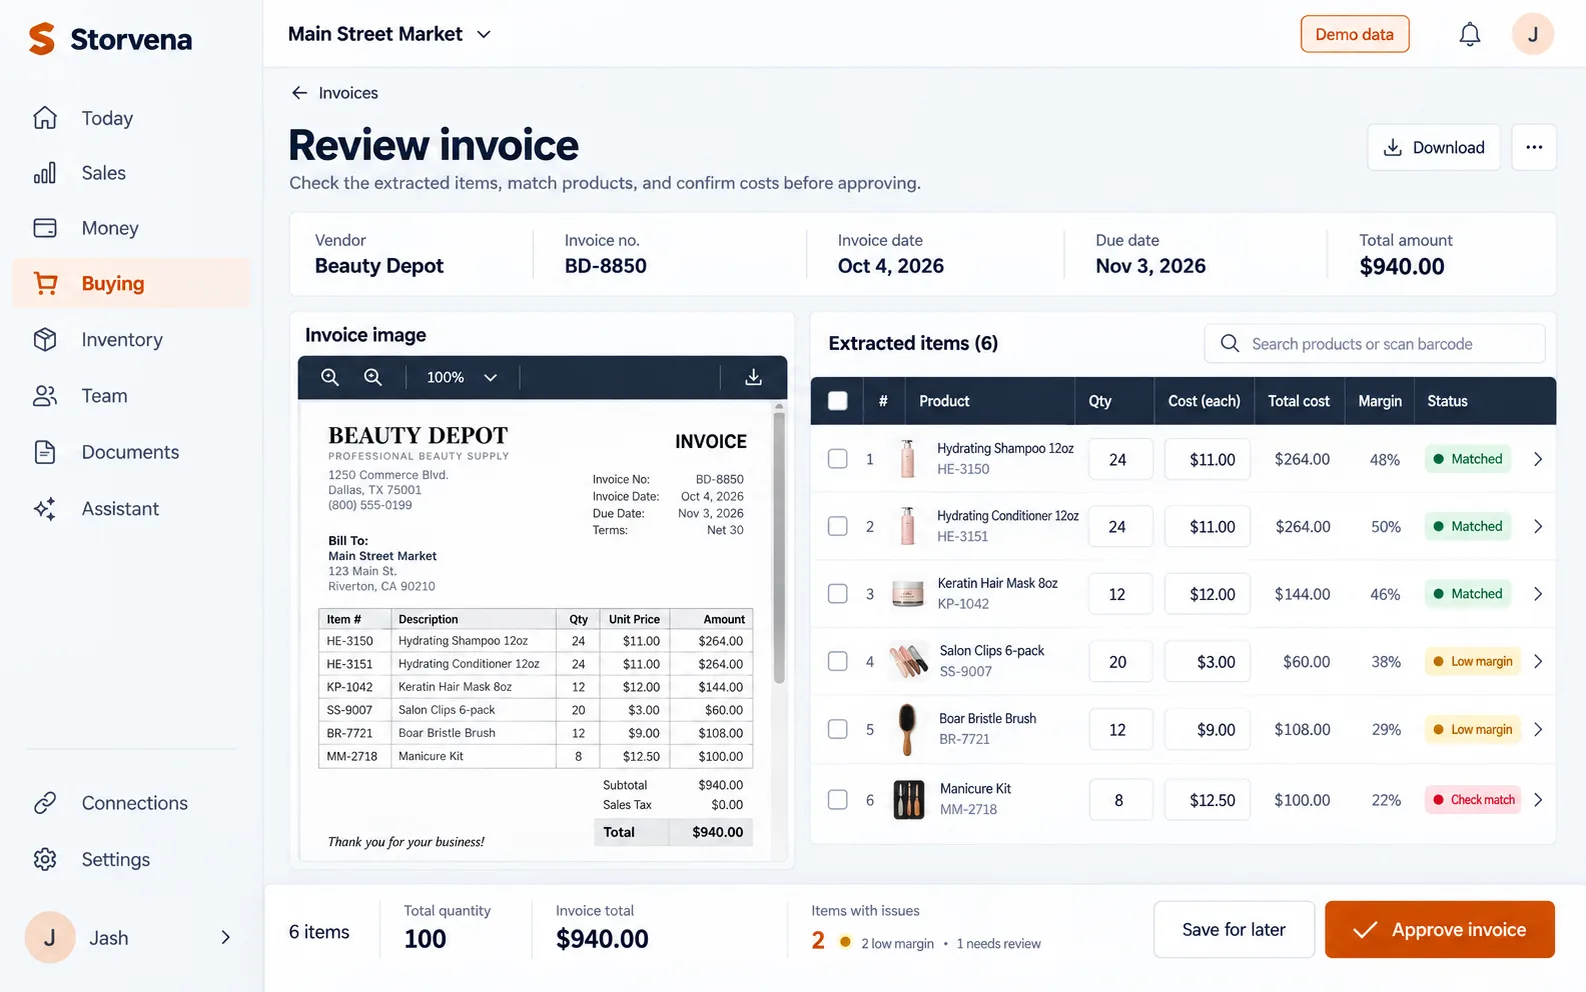The width and height of the screenshot is (1586, 992).
Task: Check the Boar Bristle Brush row
Action: 838,729
